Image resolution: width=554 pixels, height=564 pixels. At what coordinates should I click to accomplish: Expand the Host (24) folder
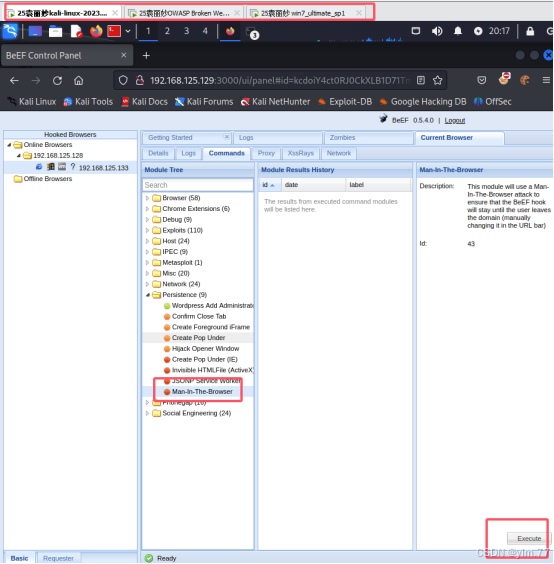147,241
